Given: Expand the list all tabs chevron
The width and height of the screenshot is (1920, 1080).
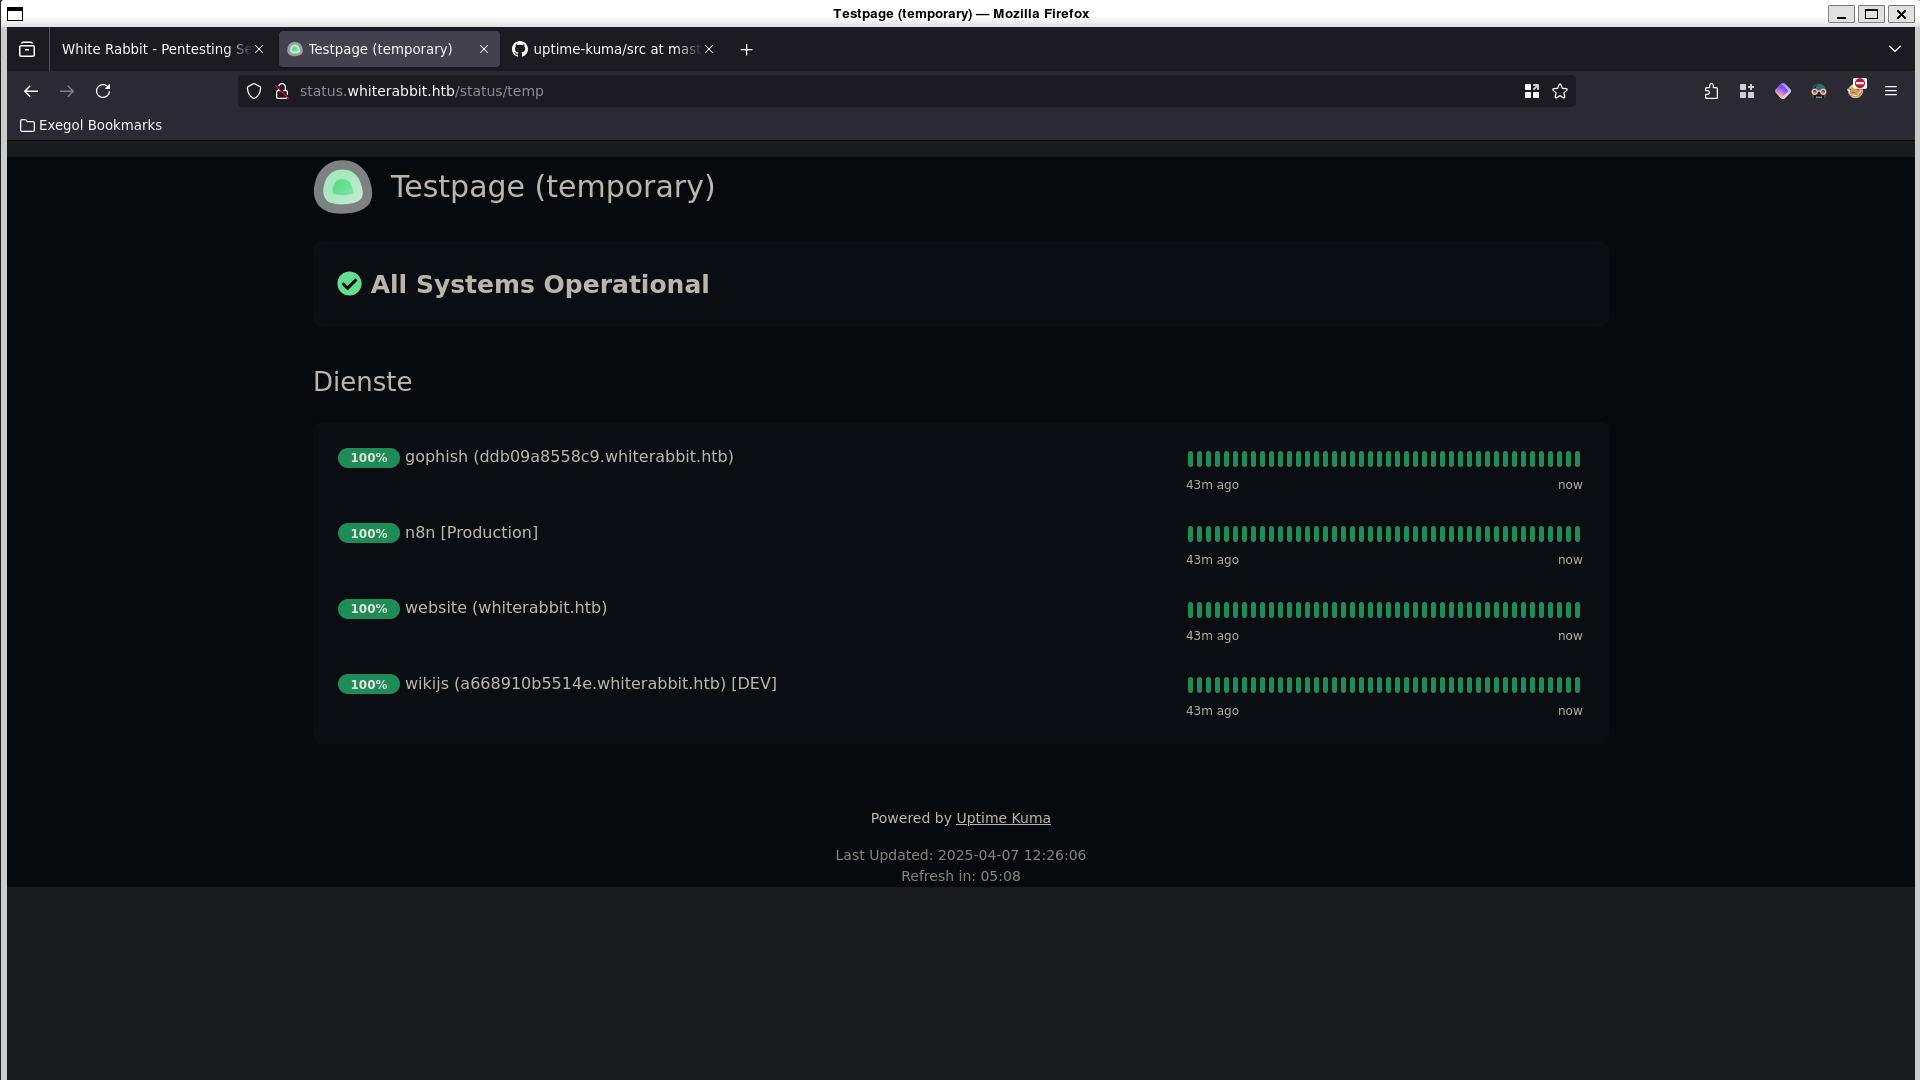Looking at the screenshot, I should tap(1894, 49).
